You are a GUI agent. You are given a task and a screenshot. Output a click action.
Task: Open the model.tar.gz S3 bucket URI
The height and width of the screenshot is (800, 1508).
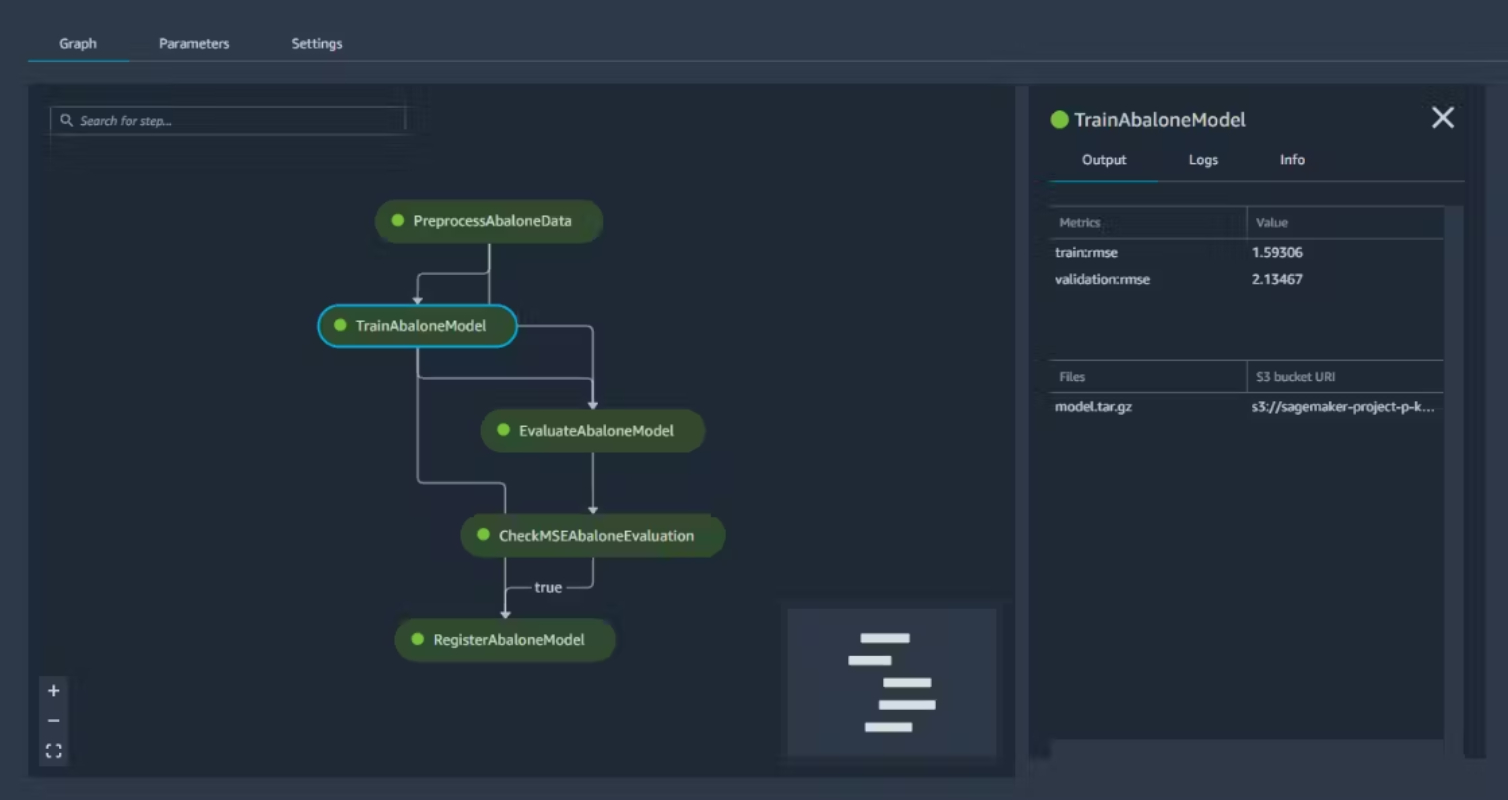pyautogui.click(x=1343, y=408)
